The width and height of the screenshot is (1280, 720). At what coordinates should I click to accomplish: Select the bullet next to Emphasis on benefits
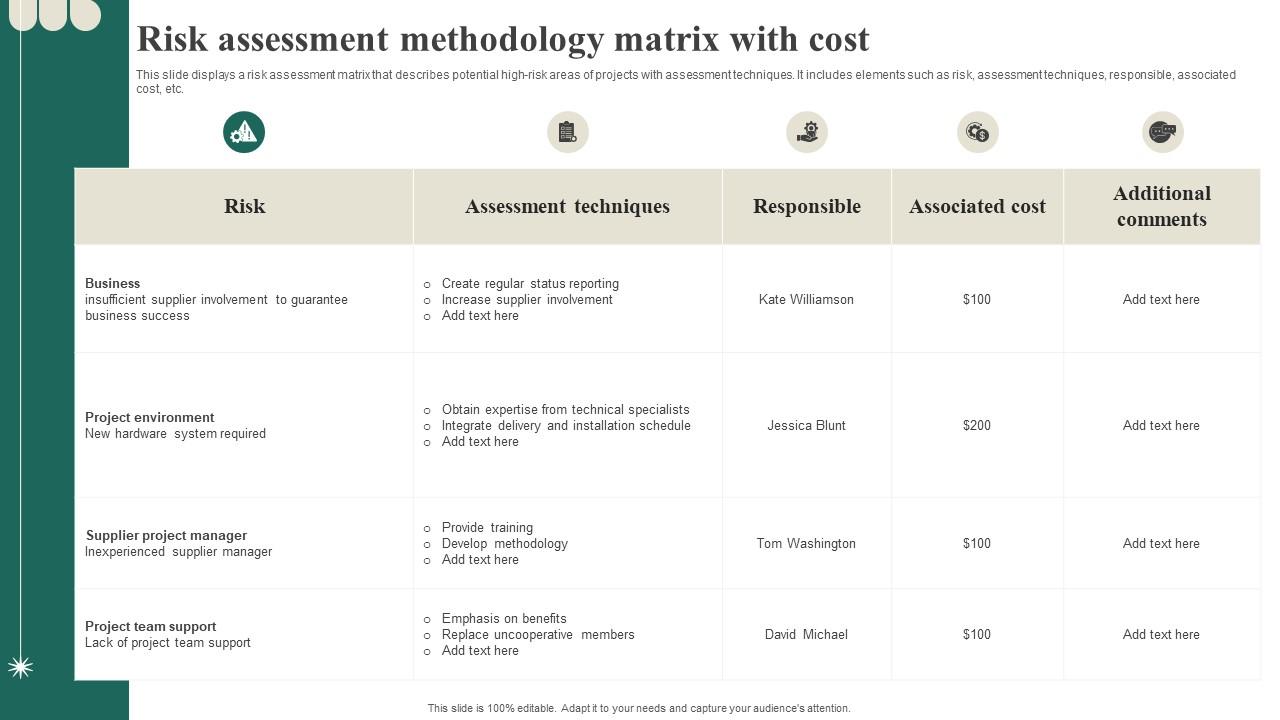[x=425, y=619]
